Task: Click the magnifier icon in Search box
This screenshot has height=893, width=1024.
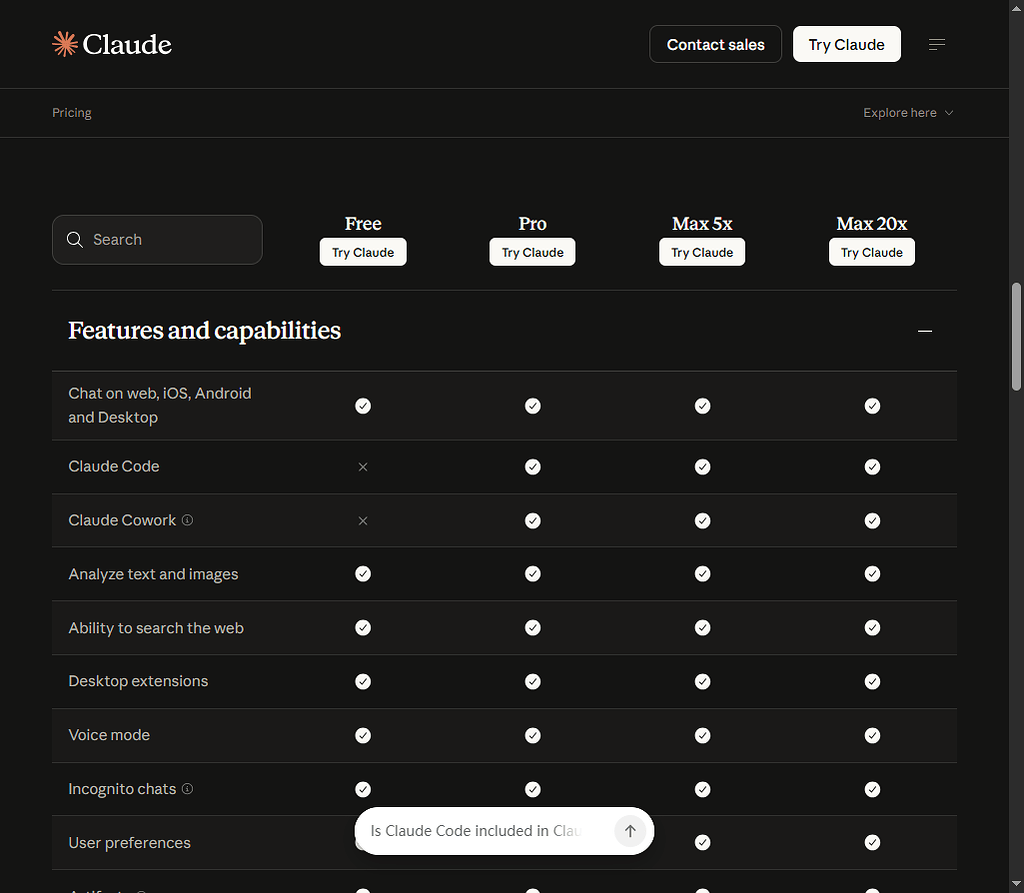Action: (75, 240)
